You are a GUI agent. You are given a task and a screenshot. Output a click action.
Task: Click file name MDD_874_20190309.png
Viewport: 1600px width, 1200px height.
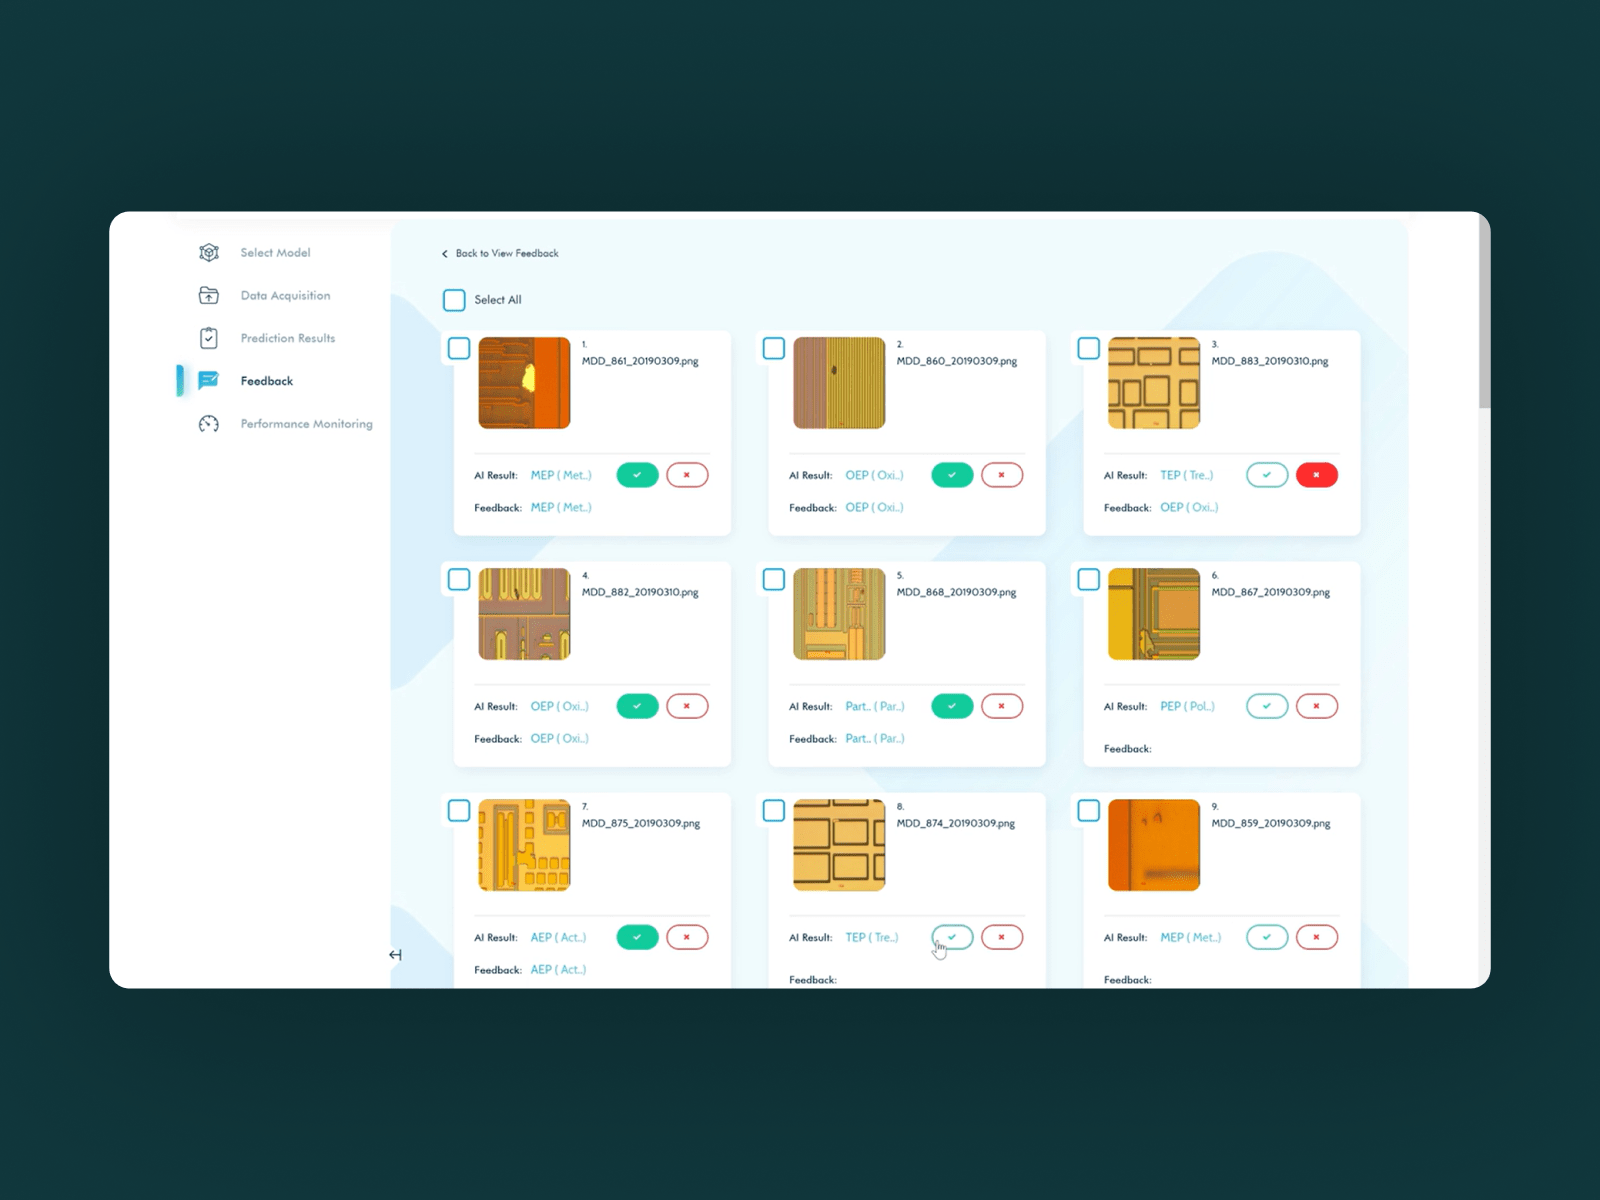956,823
